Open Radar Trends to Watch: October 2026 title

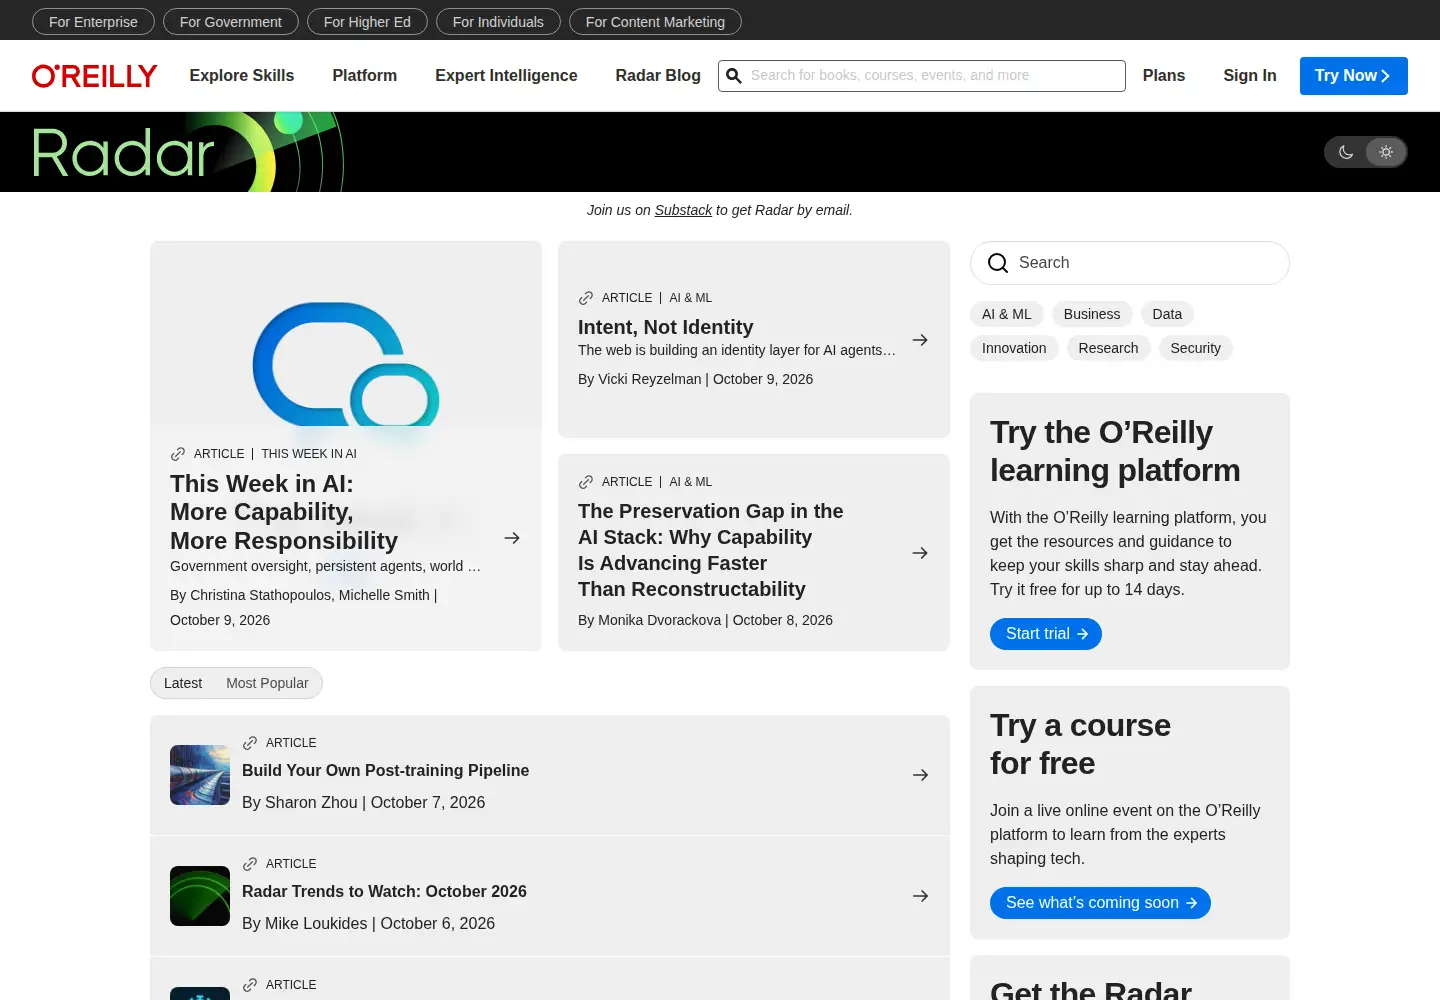(384, 891)
